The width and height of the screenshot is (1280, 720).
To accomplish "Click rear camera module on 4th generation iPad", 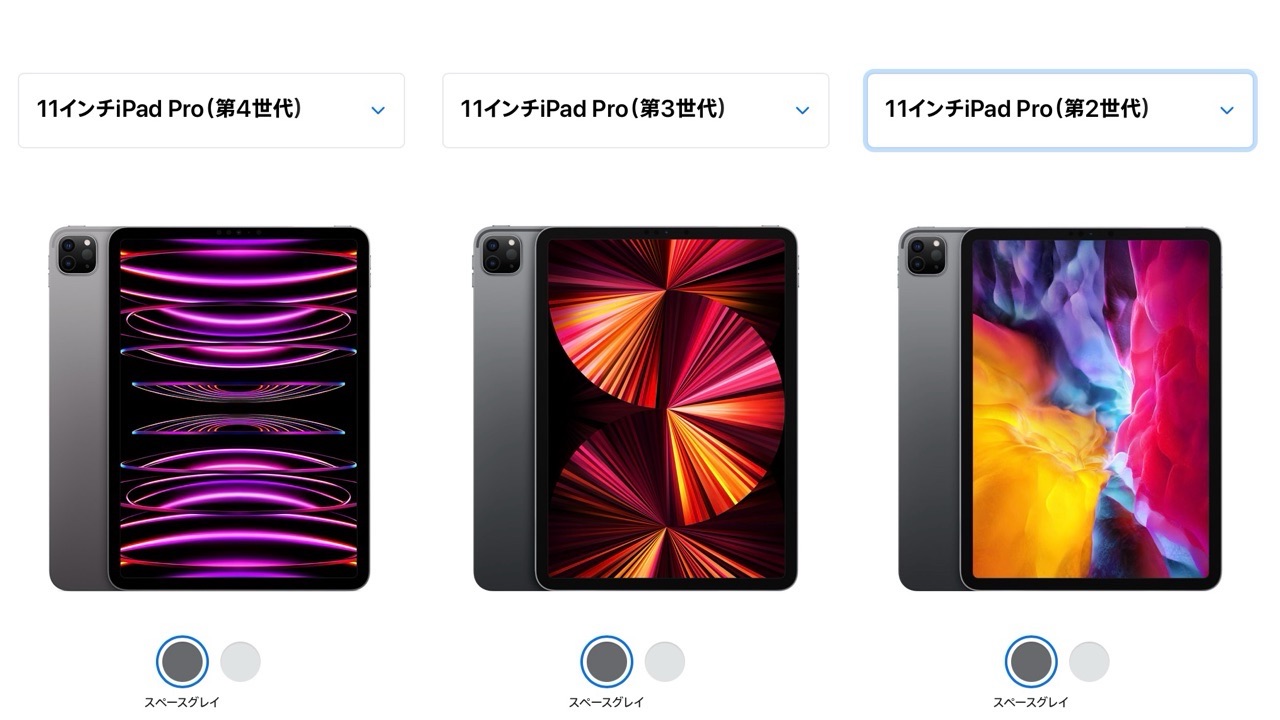I will click(76, 254).
